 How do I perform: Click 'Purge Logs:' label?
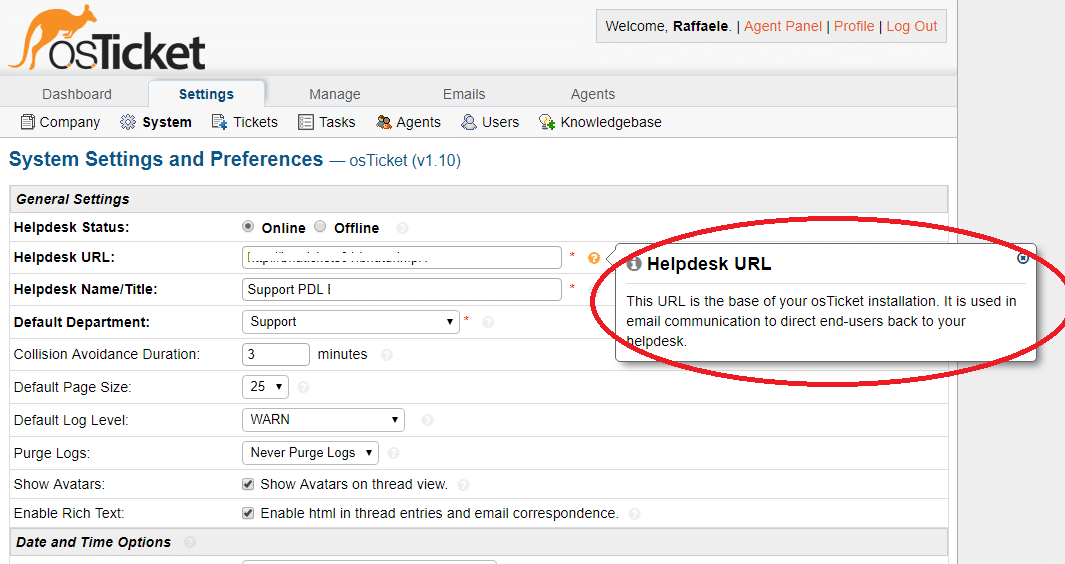[x=52, y=453]
